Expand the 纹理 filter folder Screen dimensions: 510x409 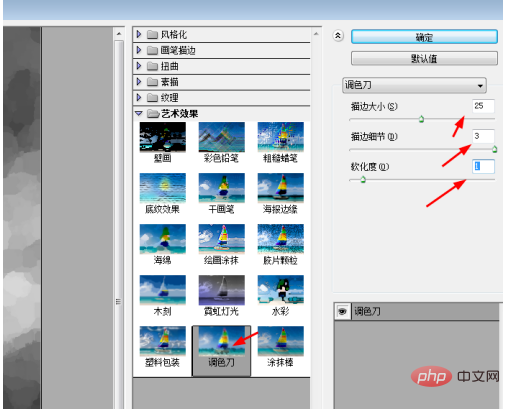tap(139, 98)
